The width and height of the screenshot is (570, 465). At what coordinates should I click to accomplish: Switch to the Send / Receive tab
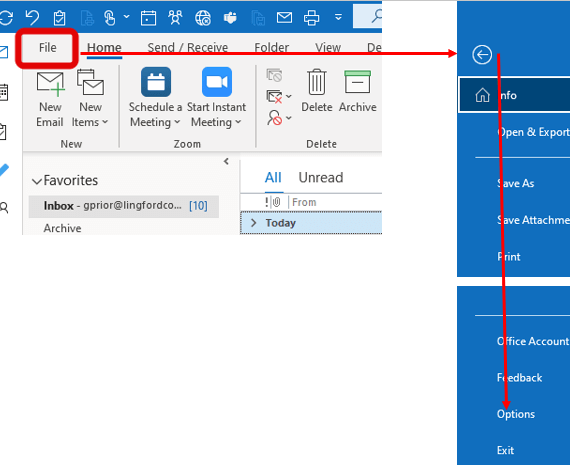[188, 48]
